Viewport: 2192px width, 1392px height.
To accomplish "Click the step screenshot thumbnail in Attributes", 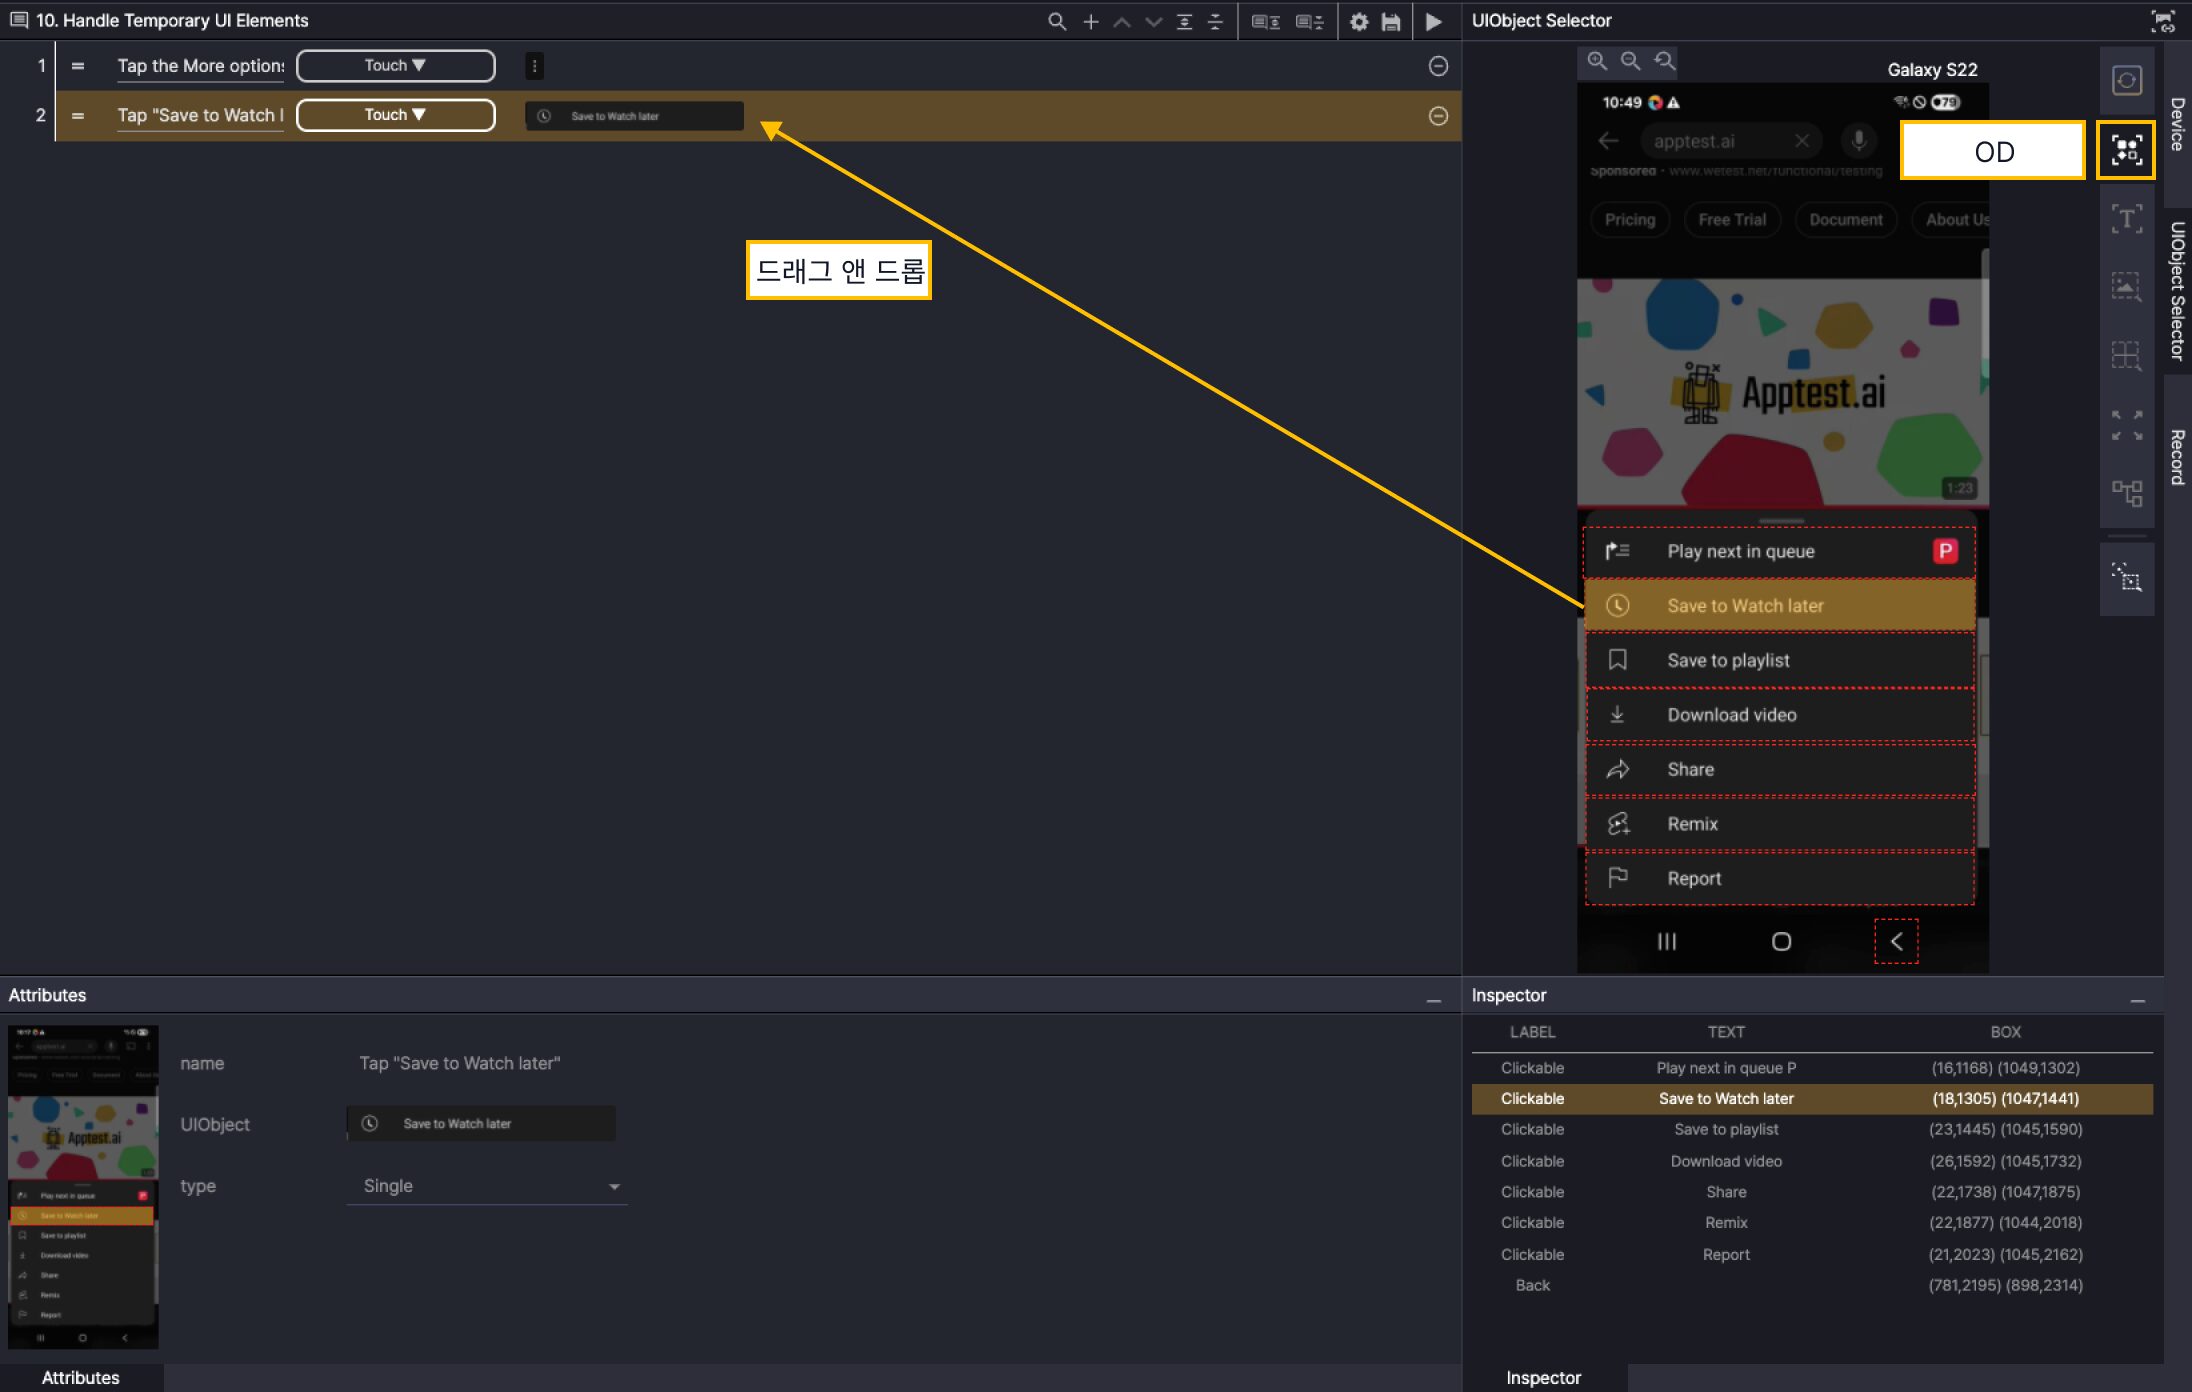I will click(83, 1186).
